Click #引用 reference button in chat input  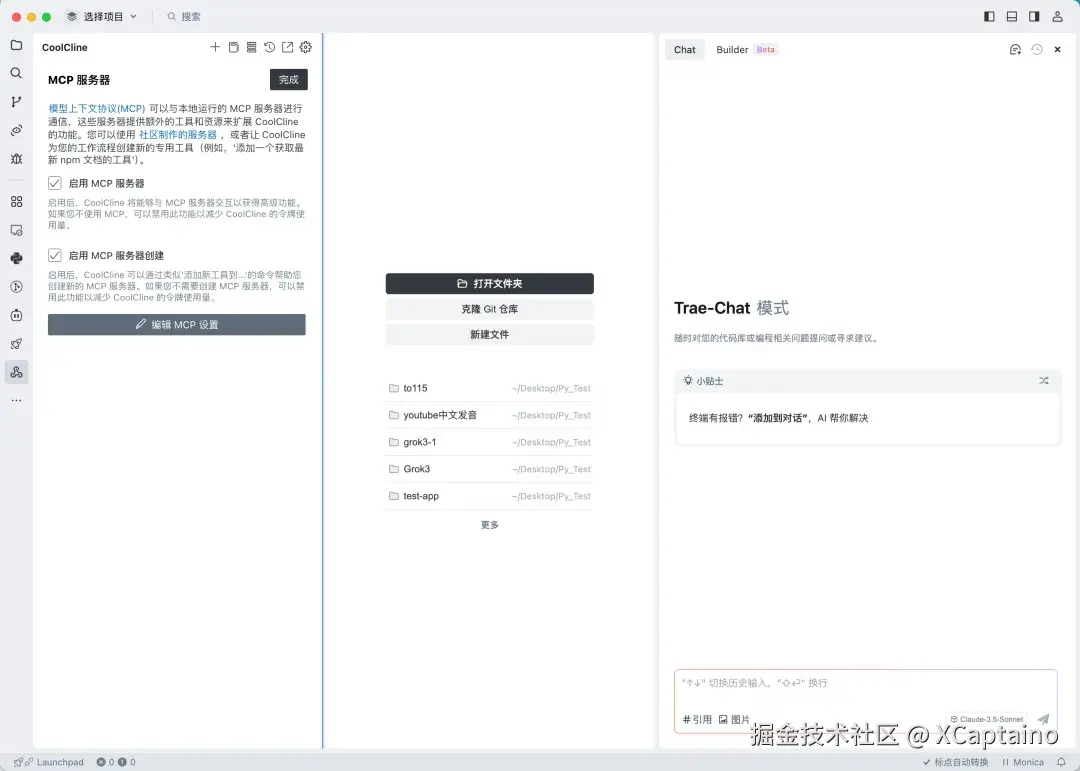coord(697,719)
